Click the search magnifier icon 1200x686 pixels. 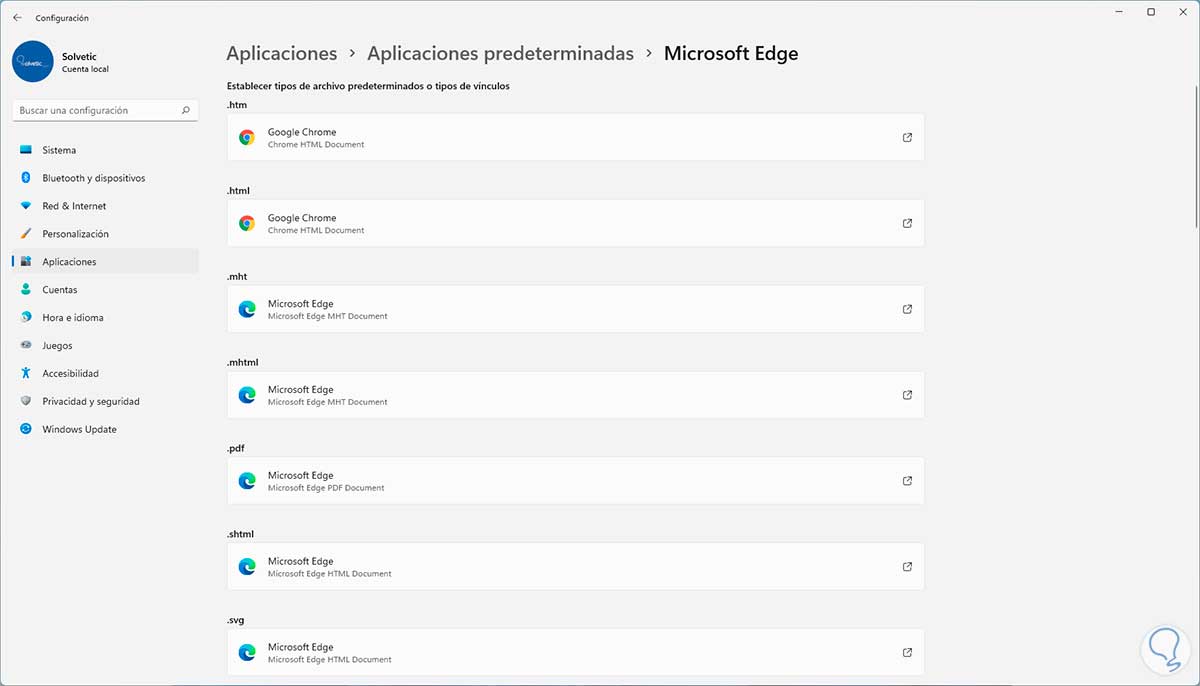(x=186, y=111)
